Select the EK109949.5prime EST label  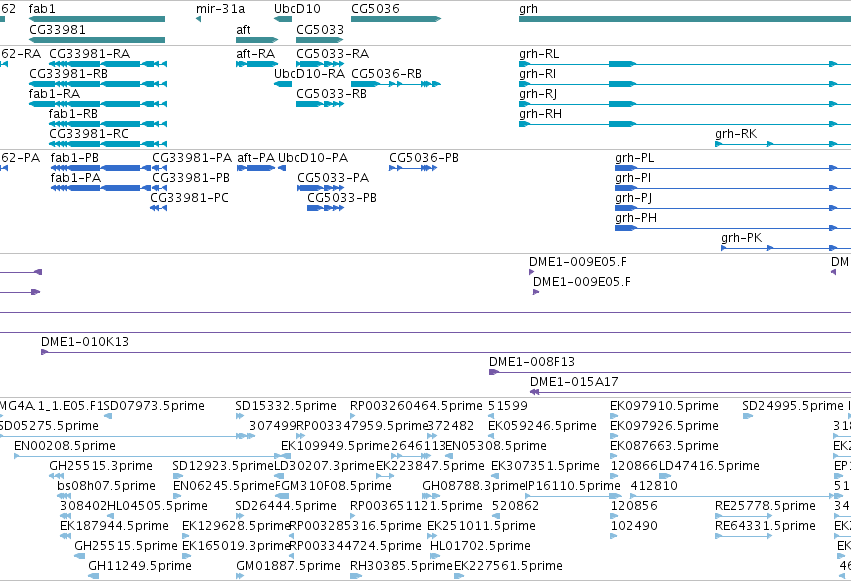(335, 446)
